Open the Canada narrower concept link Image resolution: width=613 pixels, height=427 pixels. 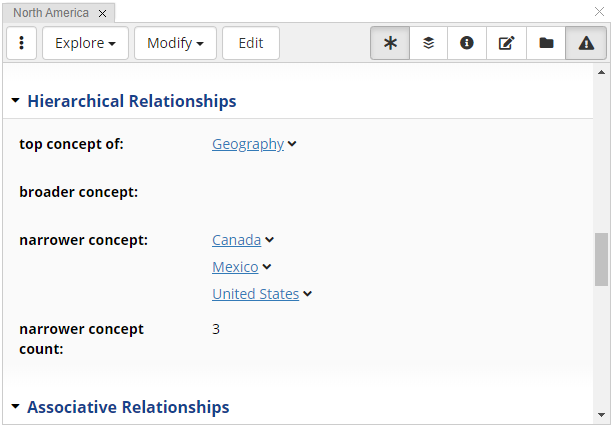point(236,240)
